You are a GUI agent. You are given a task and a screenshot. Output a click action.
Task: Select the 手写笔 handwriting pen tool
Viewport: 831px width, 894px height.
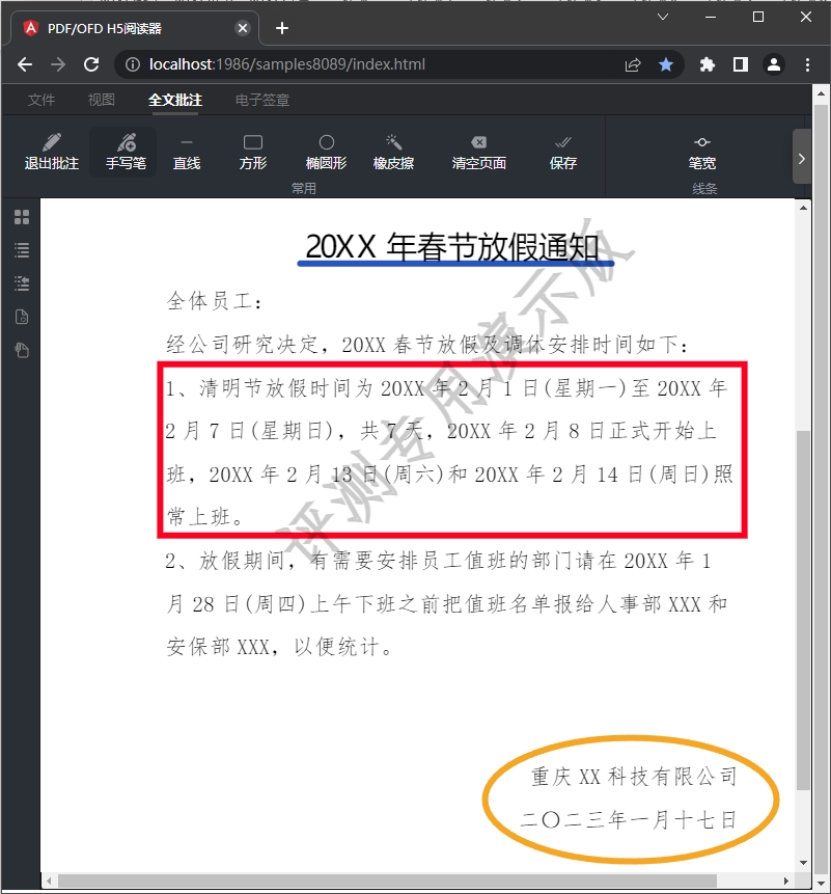point(125,152)
